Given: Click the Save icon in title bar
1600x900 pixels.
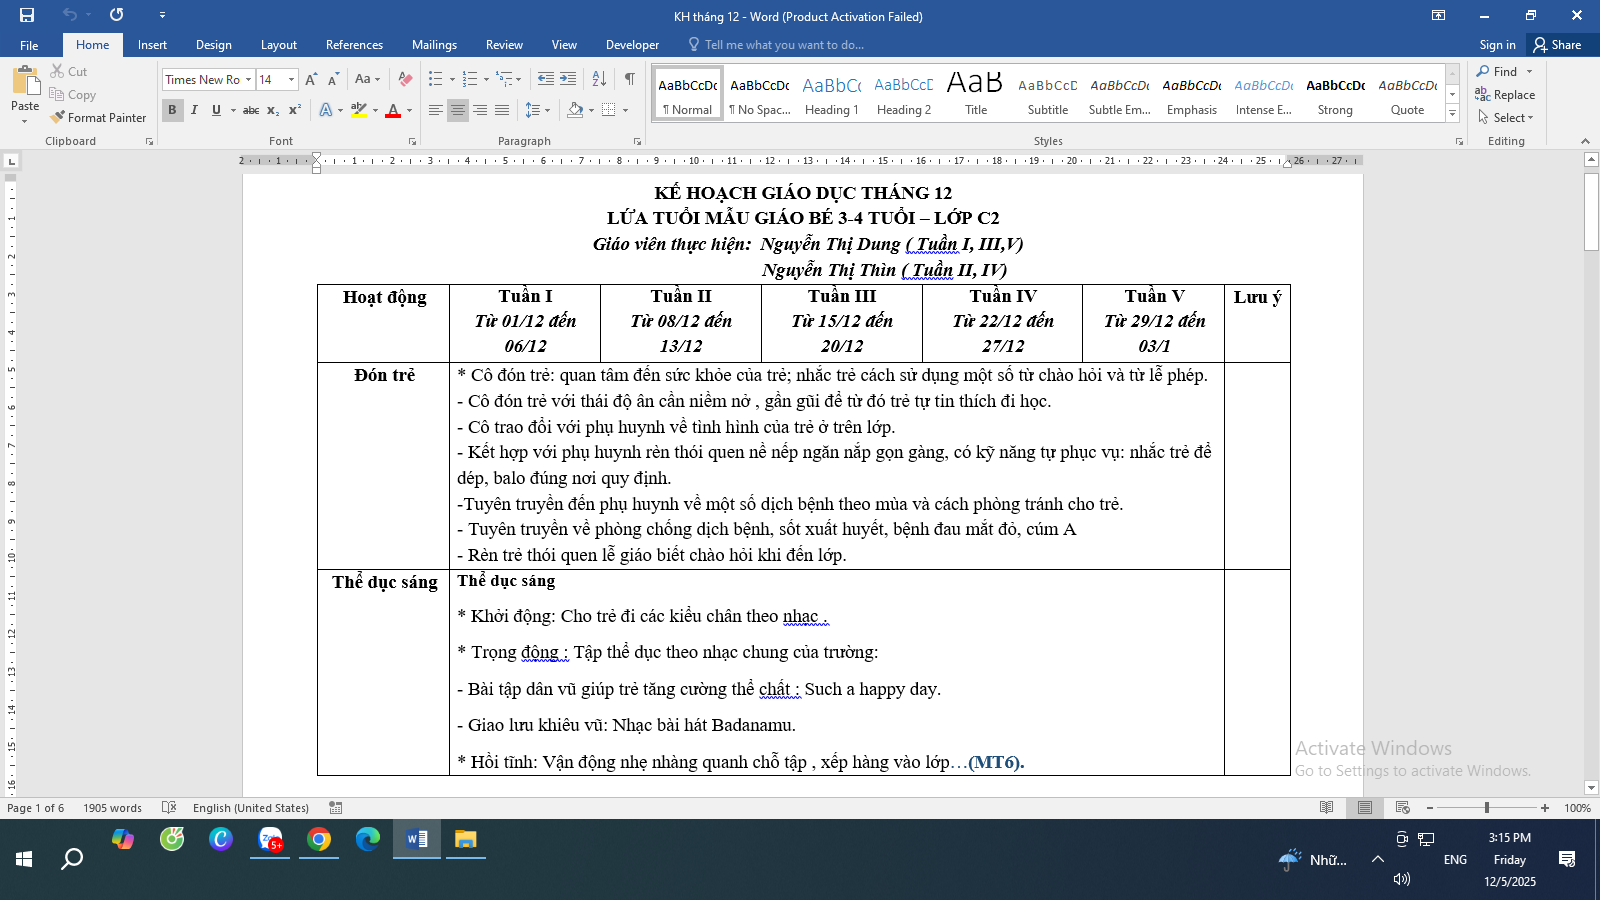Looking at the screenshot, I should [x=27, y=15].
